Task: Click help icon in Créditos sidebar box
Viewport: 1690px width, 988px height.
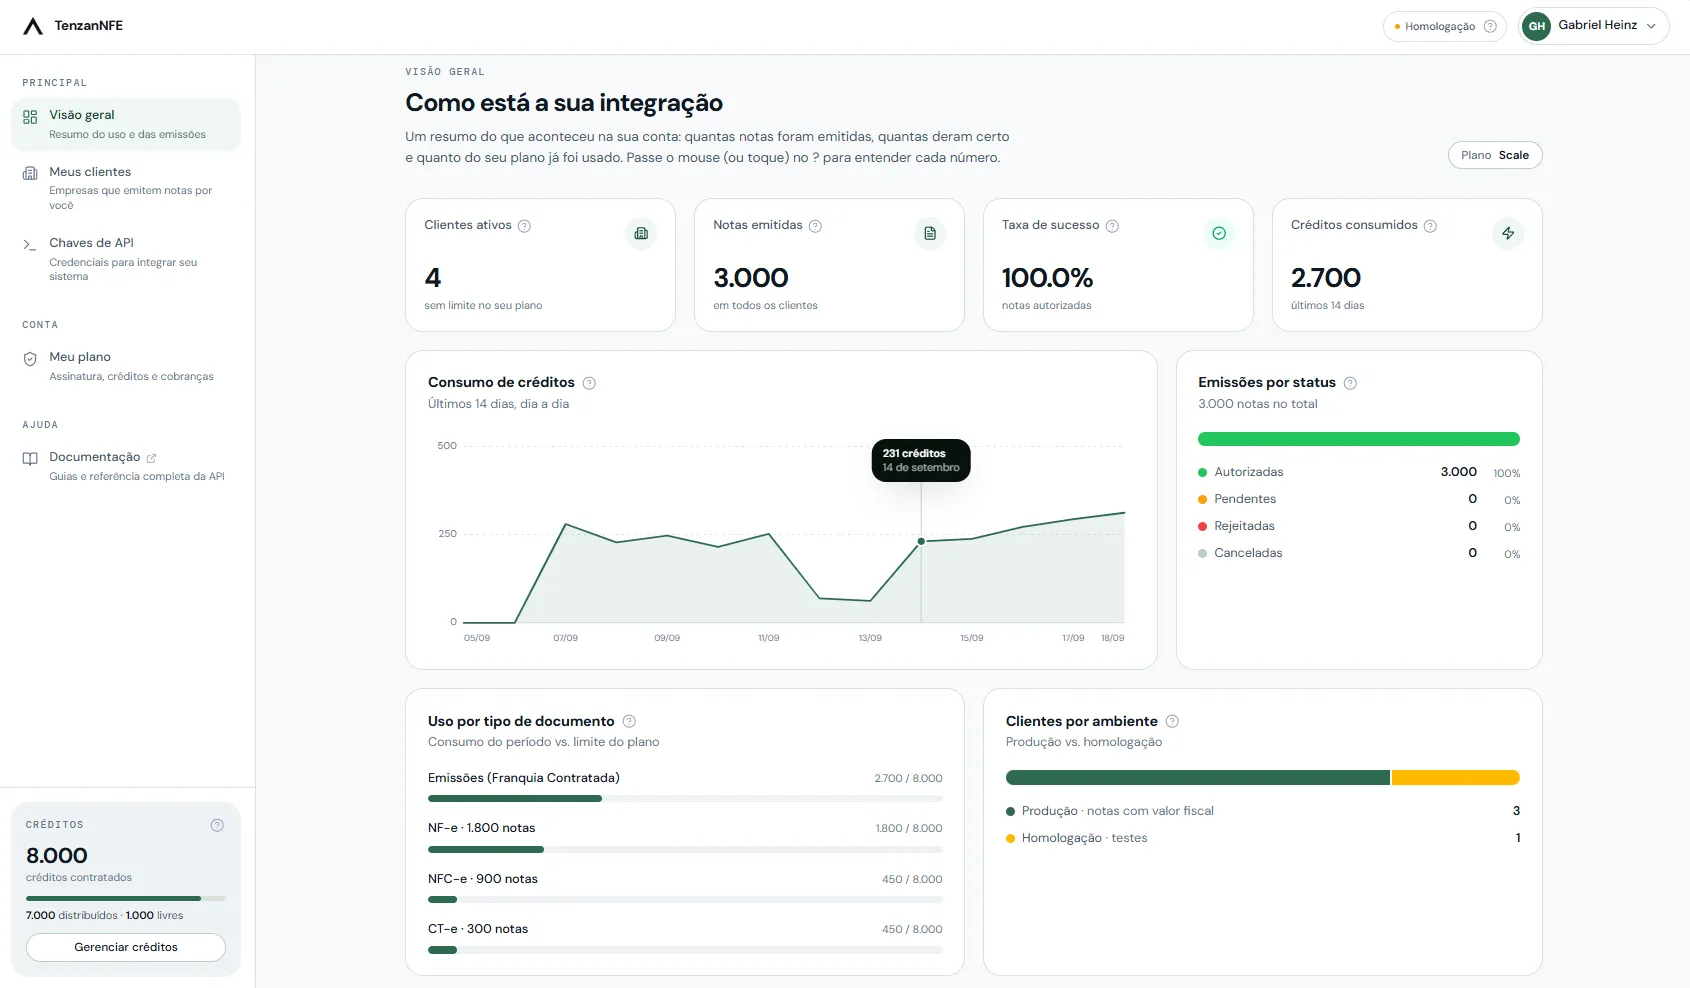Action: click(217, 825)
